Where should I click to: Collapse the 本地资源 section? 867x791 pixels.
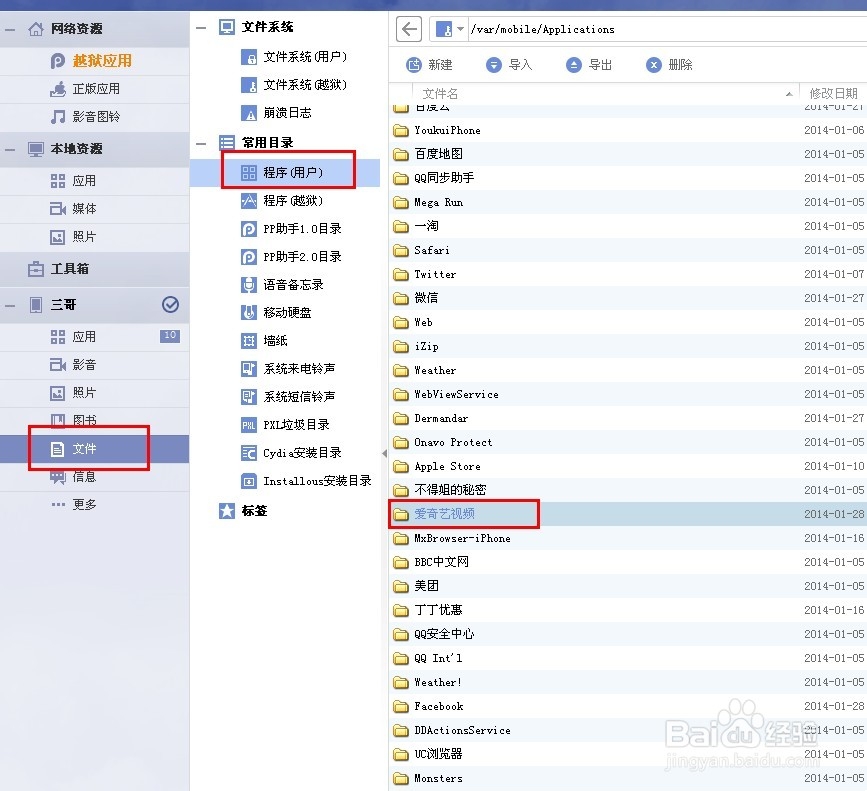pos(11,149)
